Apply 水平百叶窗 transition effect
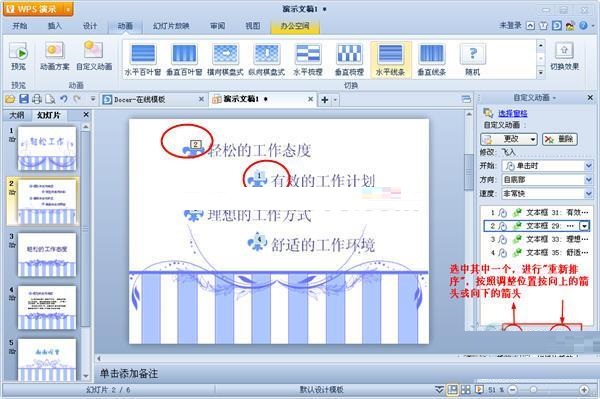 tap(143, 60)
